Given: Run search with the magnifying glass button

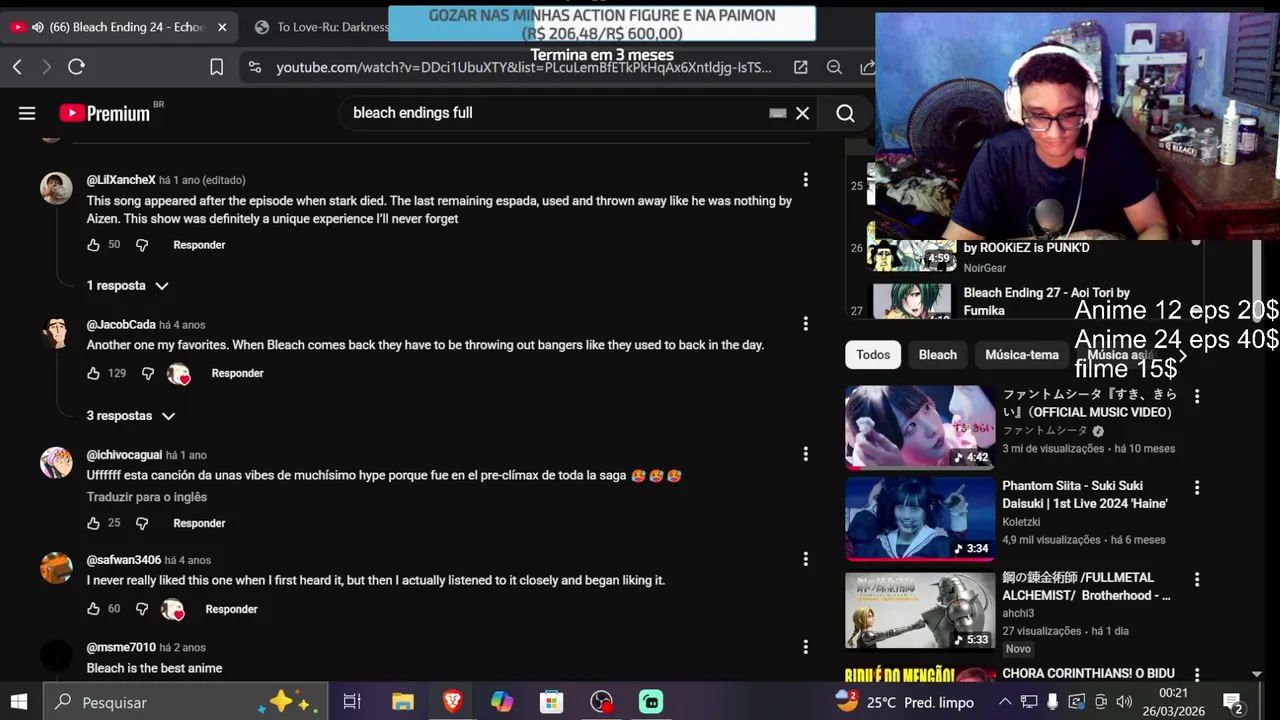Looking at the screenshot, I should (x=845, y=113).
